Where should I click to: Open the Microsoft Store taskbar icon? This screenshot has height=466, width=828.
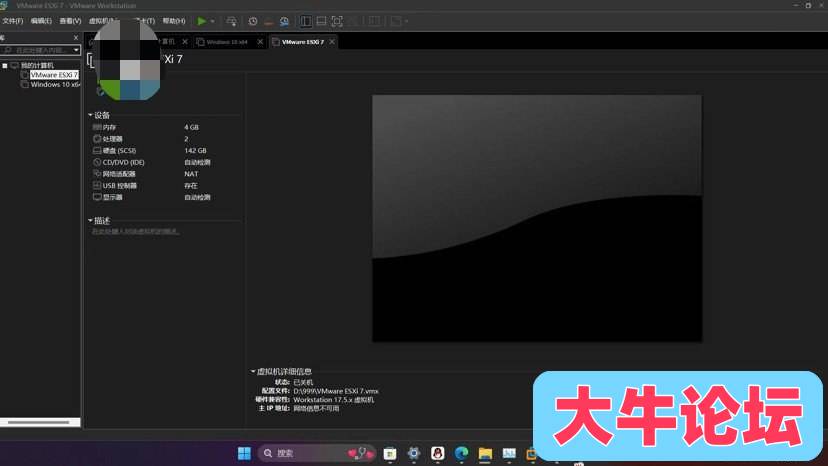click(x=390, y=453)
